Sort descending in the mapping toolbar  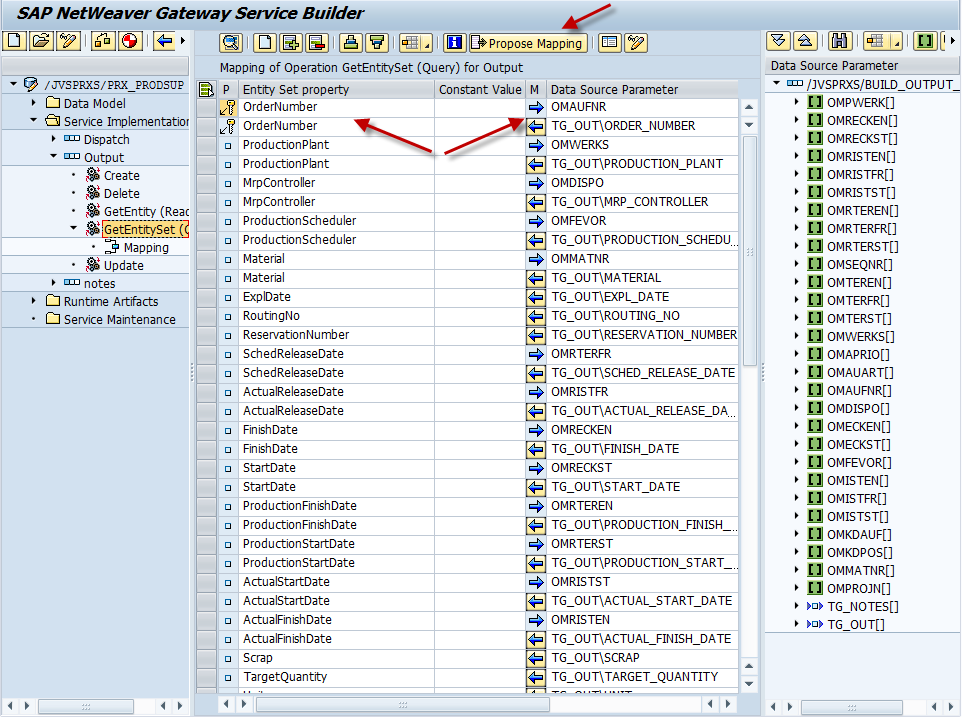click(x=377, y=42)
